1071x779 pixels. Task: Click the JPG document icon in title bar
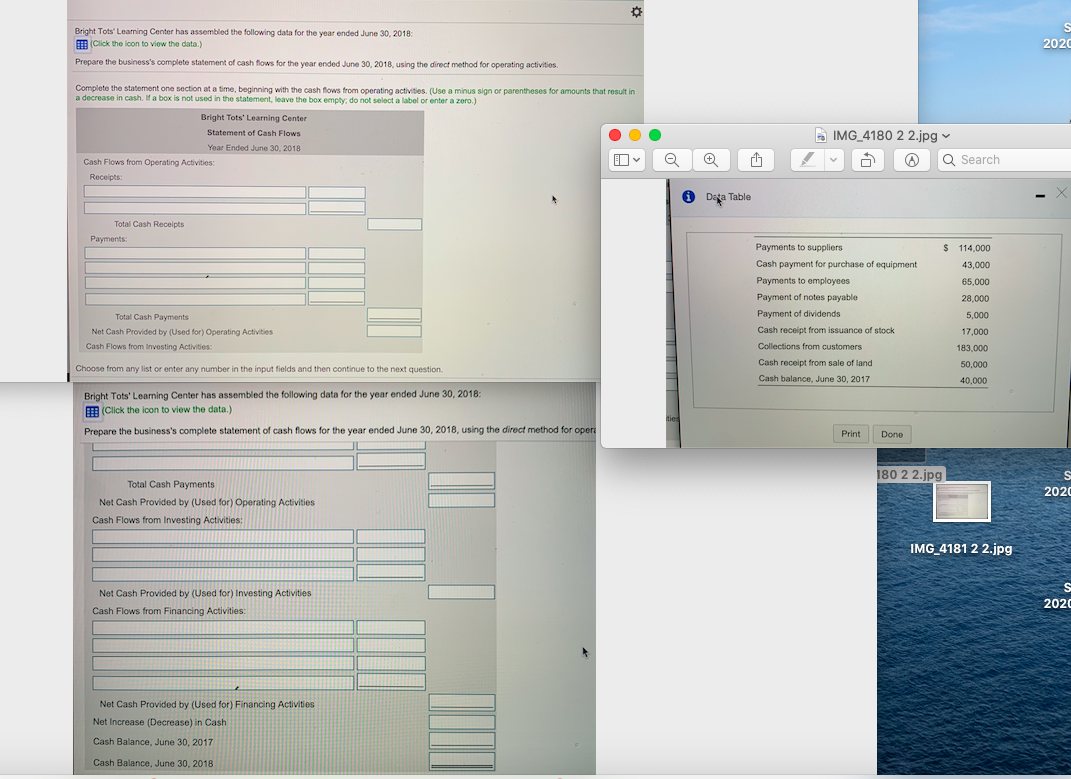(821, 135)
